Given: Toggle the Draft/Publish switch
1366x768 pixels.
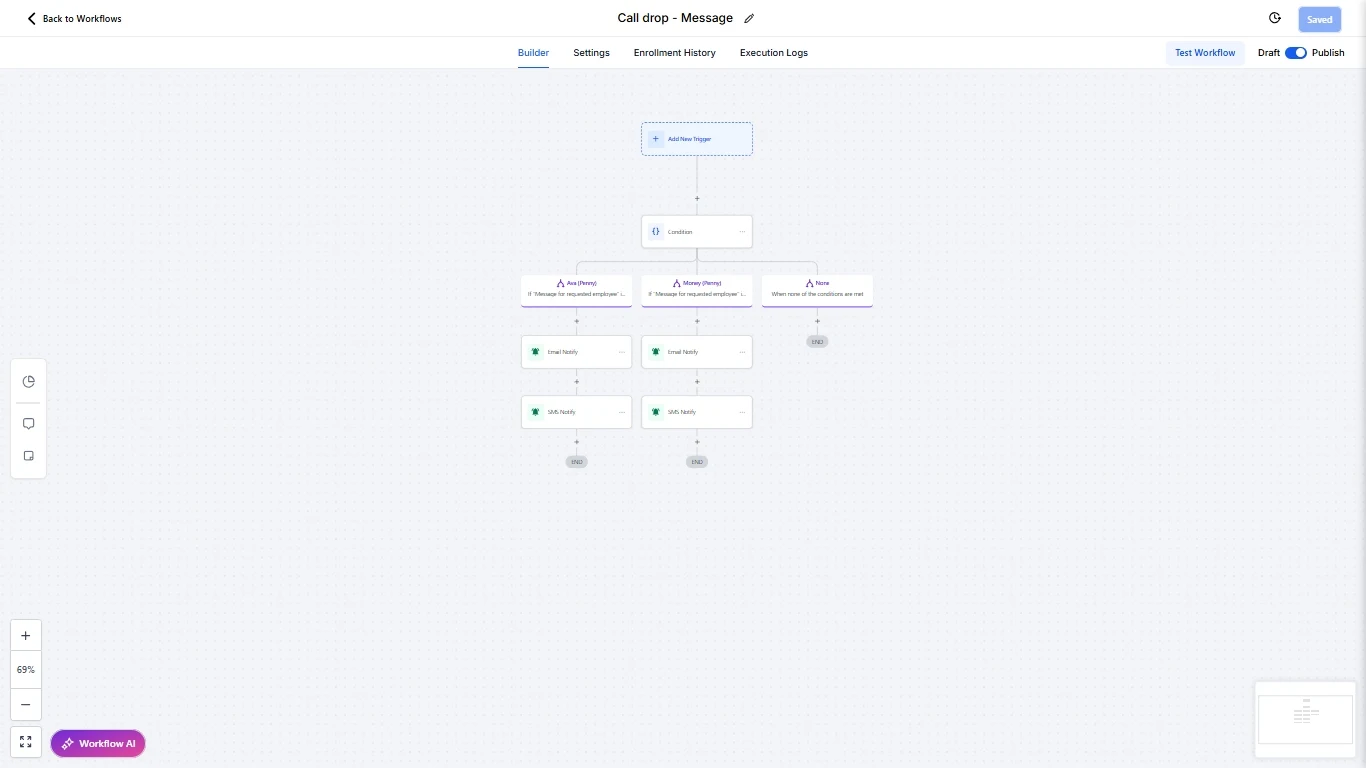Looking at the screenshot, I should coord(1296,53).
